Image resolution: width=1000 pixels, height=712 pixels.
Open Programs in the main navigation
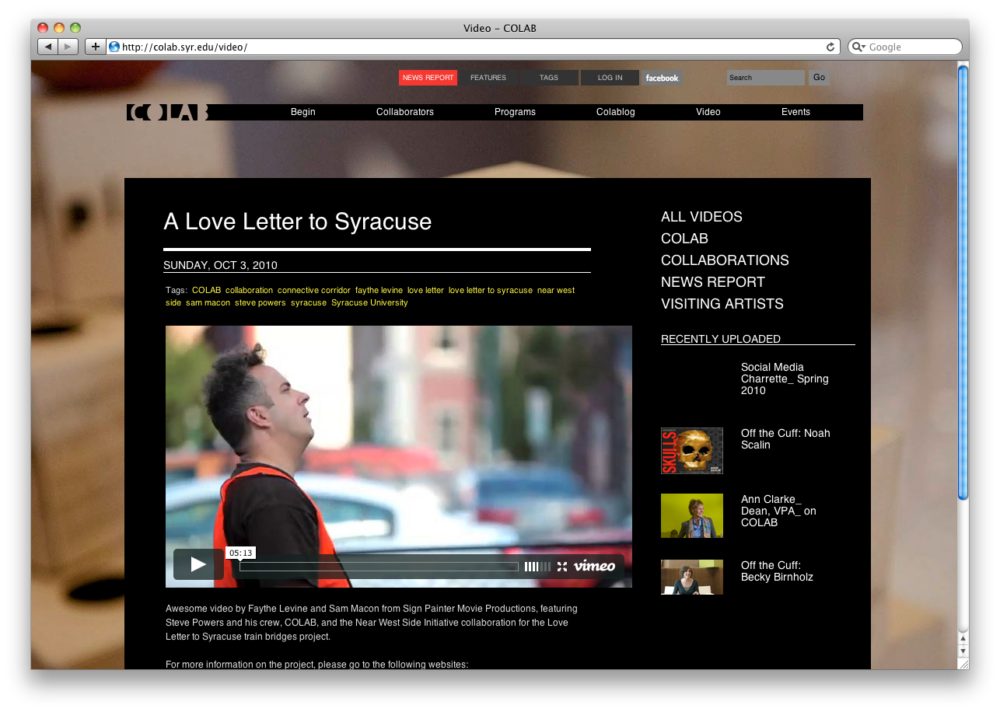point(515,112)
